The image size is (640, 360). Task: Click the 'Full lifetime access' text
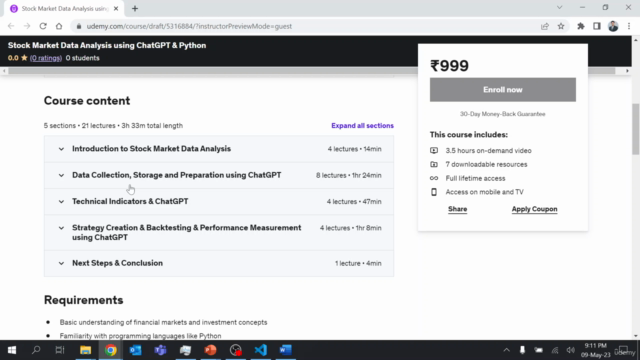click(475, 178)
